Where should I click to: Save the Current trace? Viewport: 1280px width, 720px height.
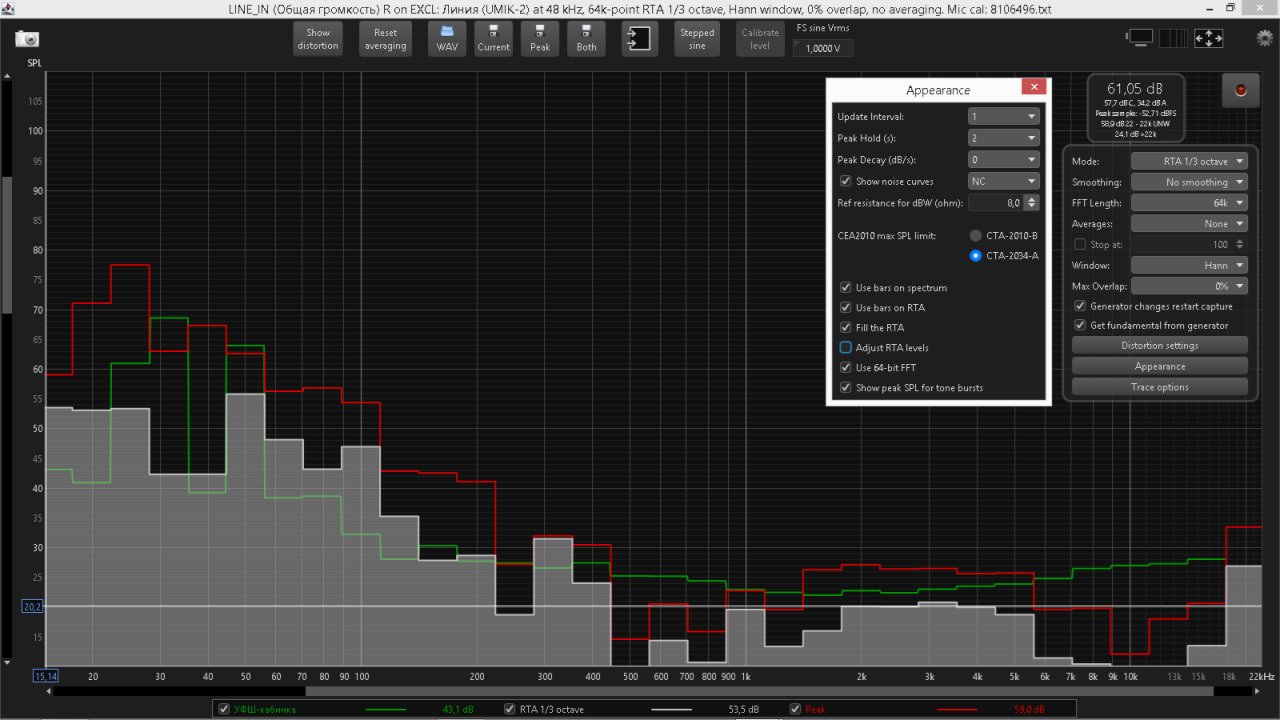click(493, 39)
